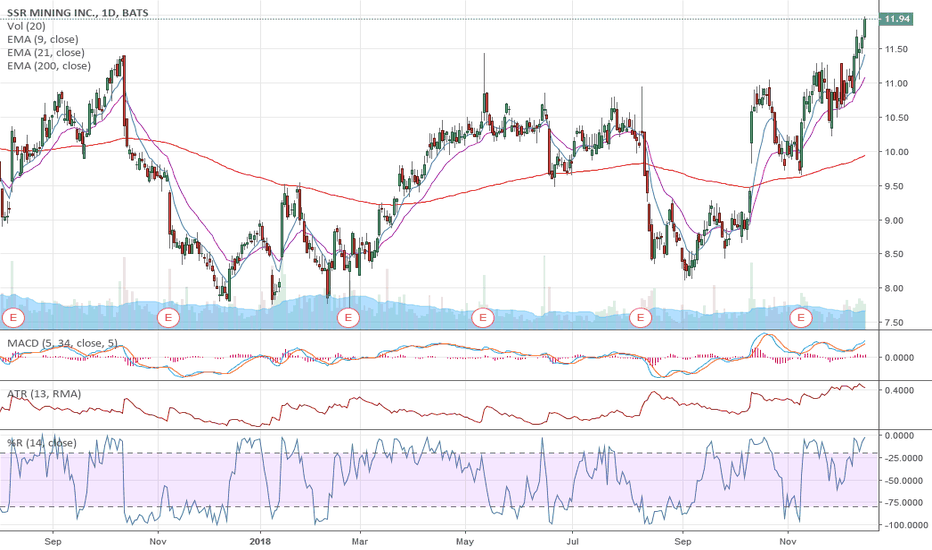Screen dimensions: 932x550
Task: Click the SSR MINING INC., 1D, BATS title
Action: [78, 12]
